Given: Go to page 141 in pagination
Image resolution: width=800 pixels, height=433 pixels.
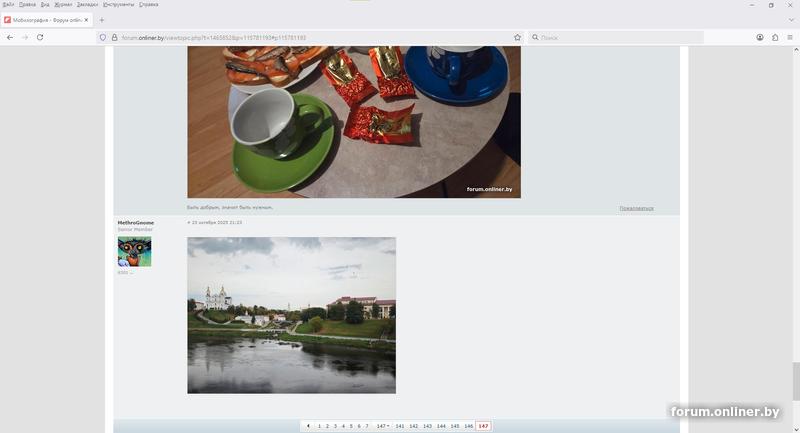Looking at the screenshot, I should click(399, 426).
